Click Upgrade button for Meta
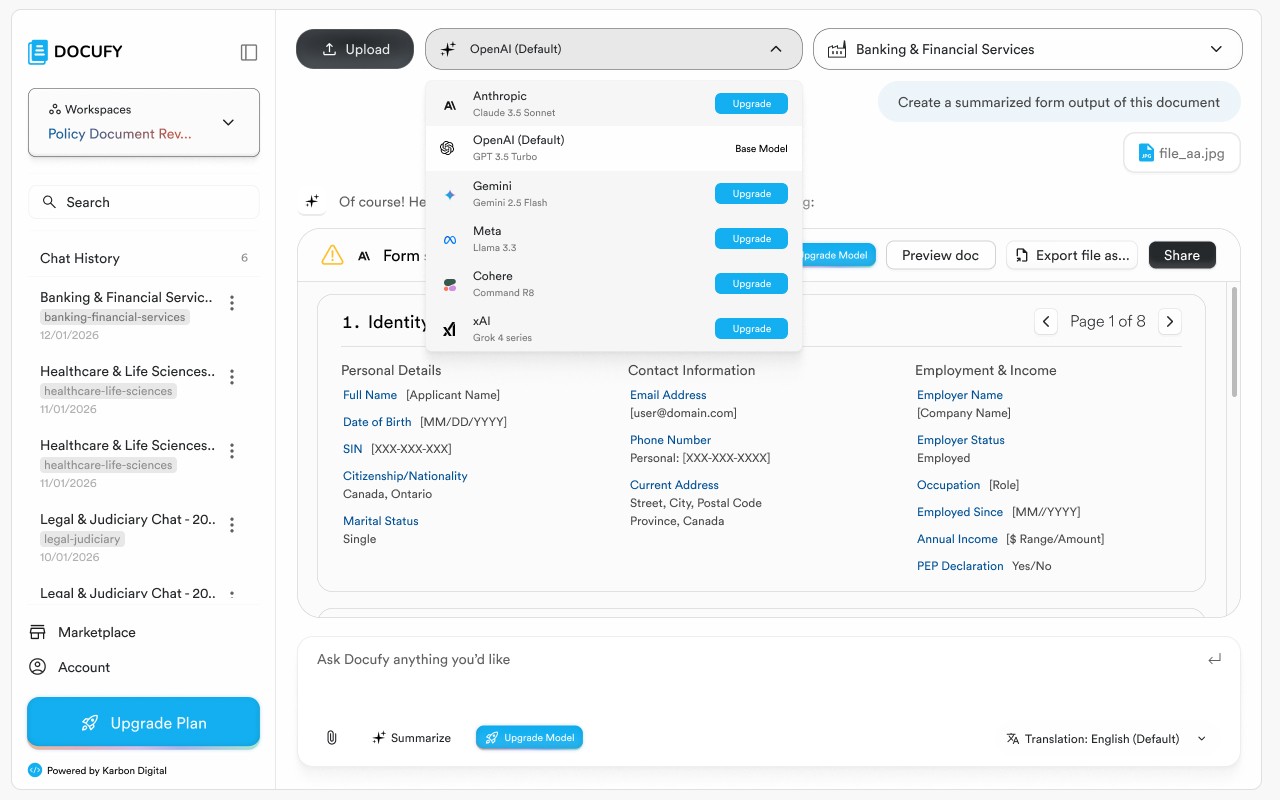Screen dimensions: 1280x800 point(751,239)
